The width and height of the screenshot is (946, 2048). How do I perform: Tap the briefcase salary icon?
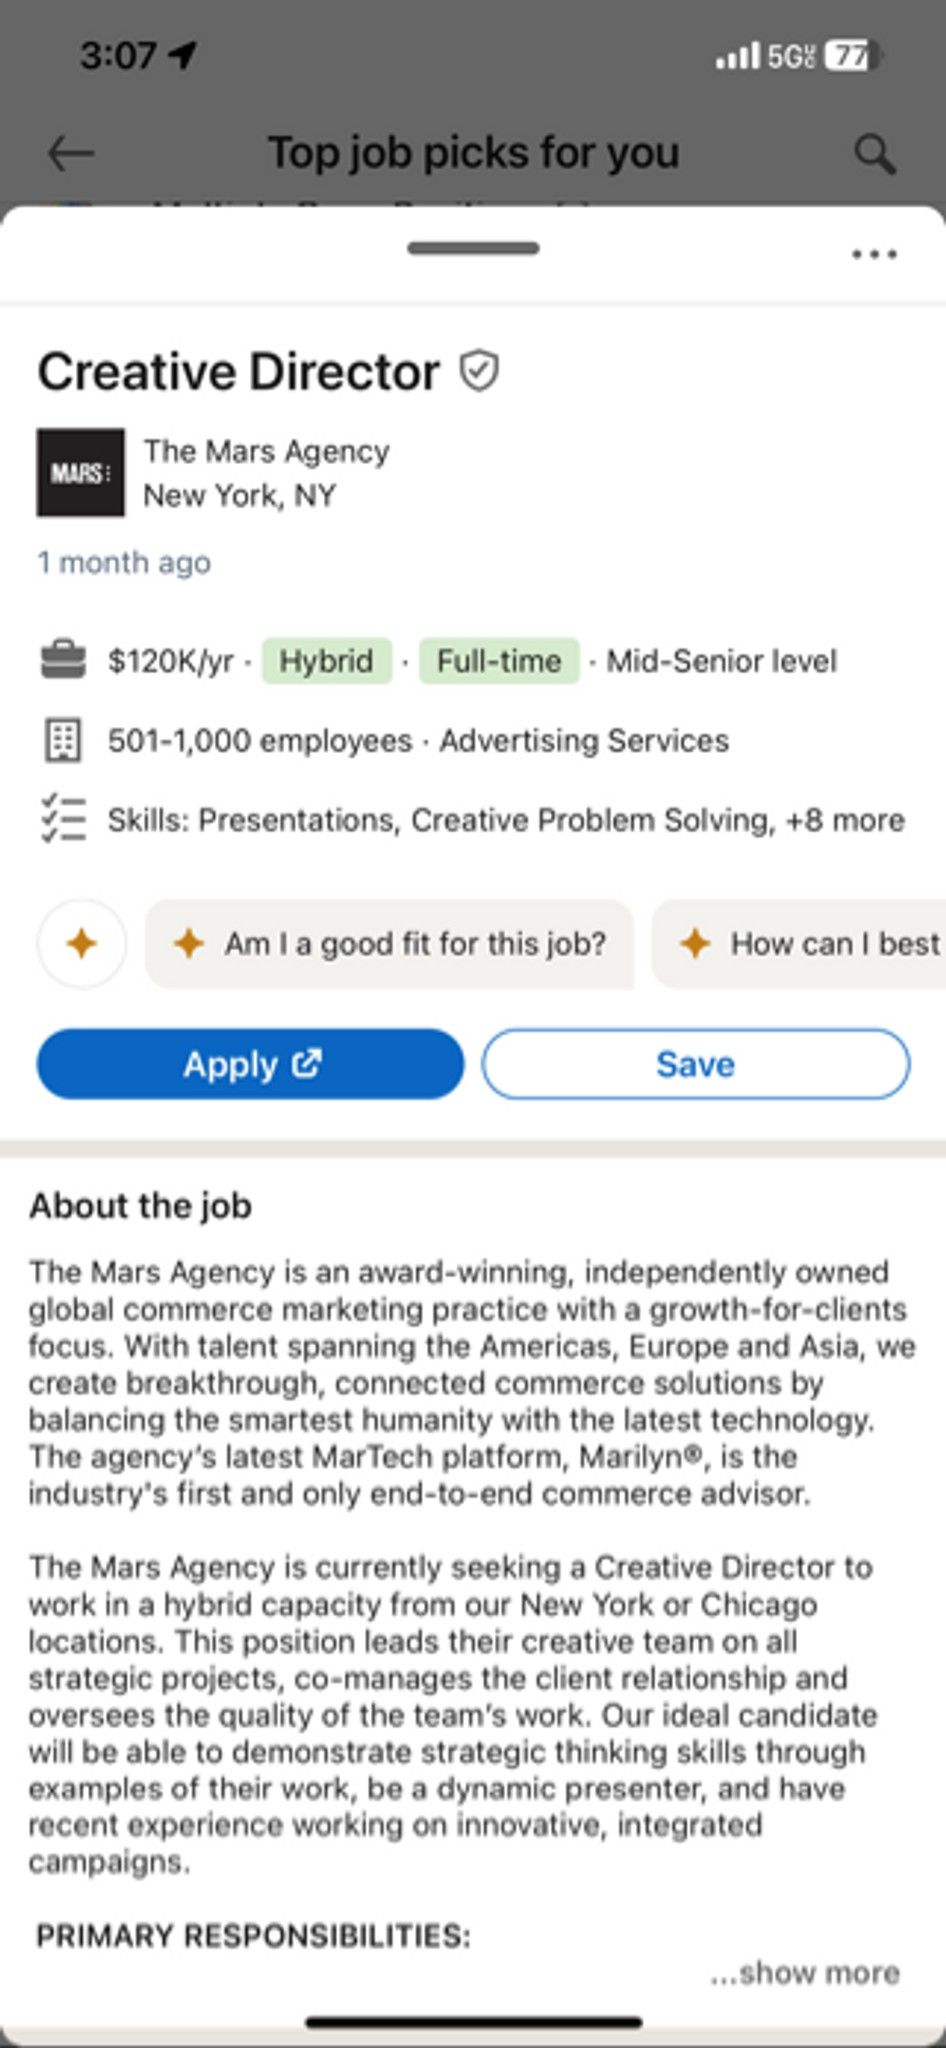coord(63,661)
